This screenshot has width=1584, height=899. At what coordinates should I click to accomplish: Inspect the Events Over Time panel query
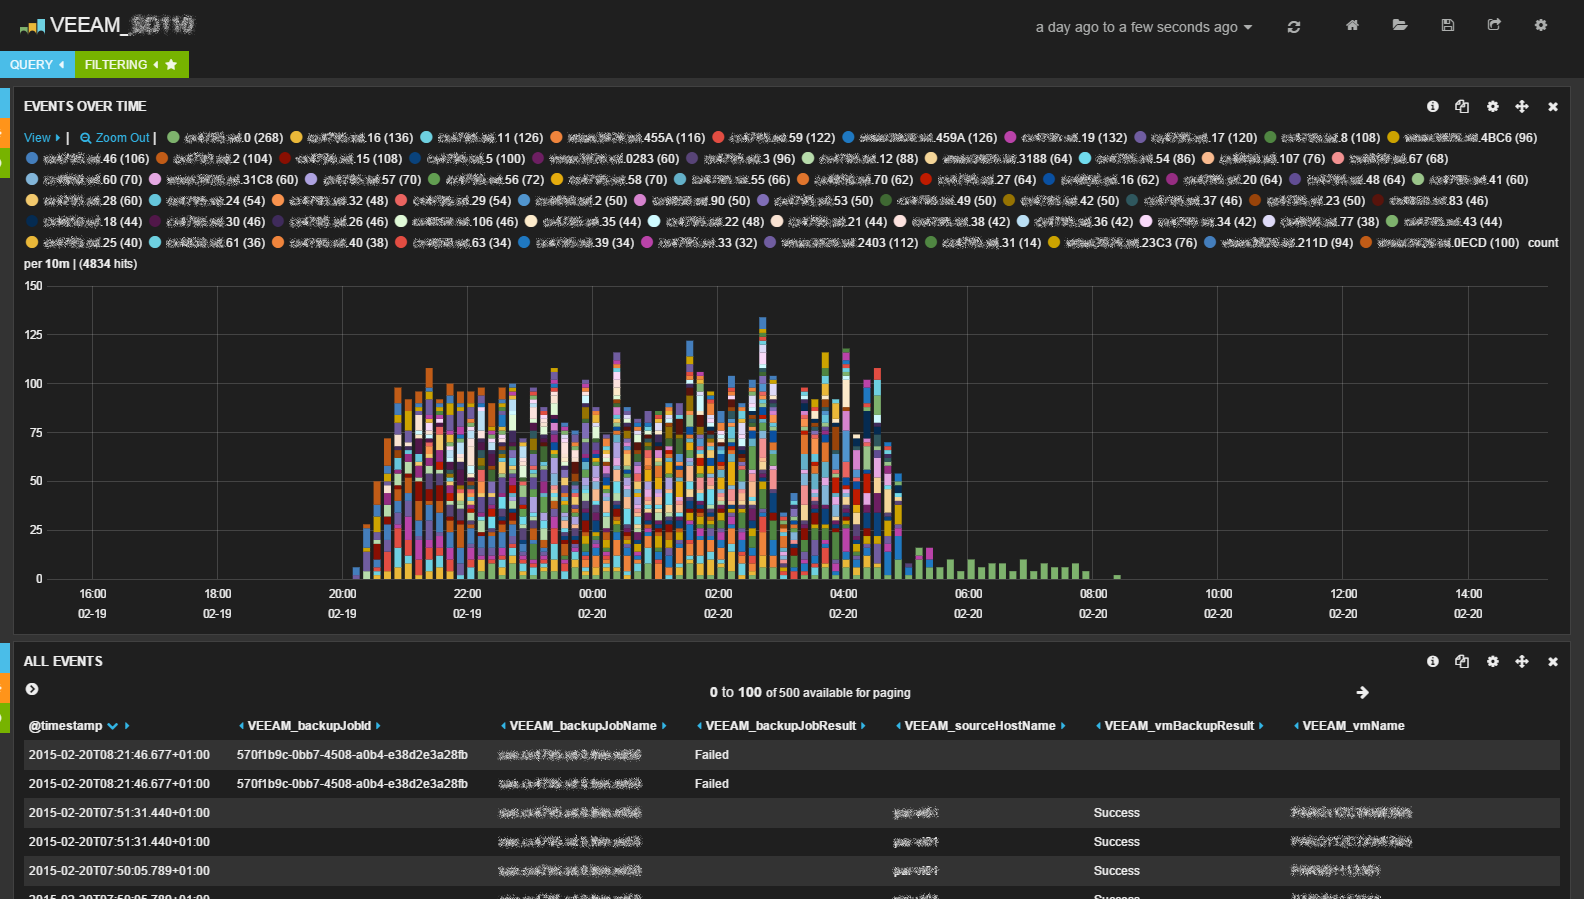coord(1462,106)
